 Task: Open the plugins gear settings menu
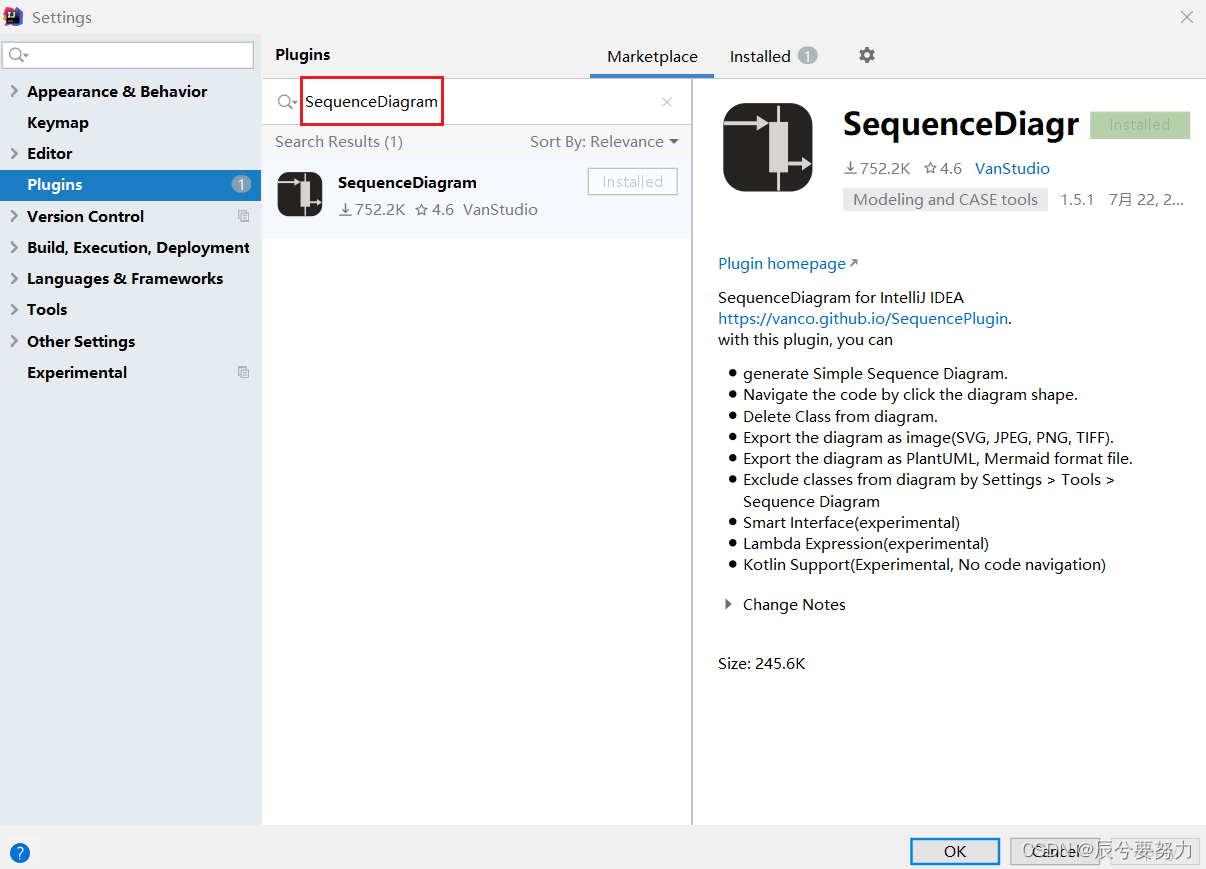867,56
